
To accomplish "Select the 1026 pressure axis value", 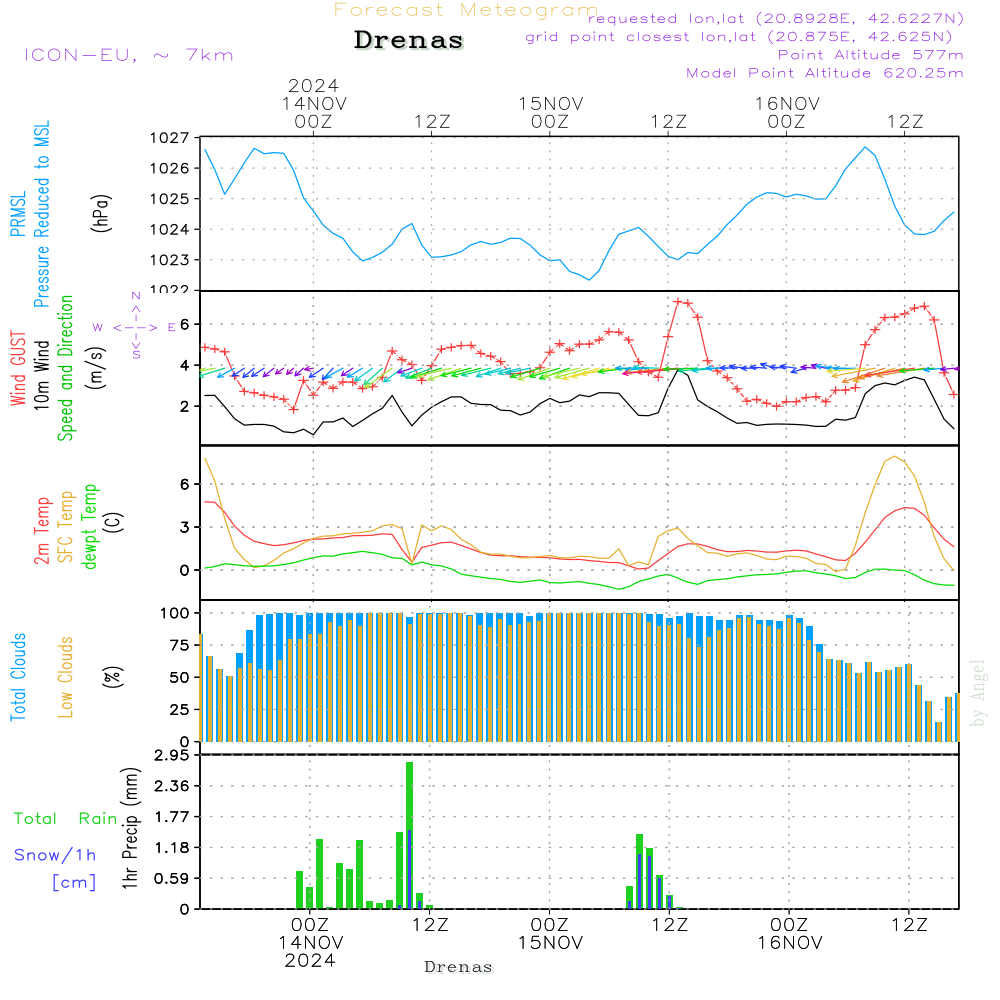I will (170, 168).
